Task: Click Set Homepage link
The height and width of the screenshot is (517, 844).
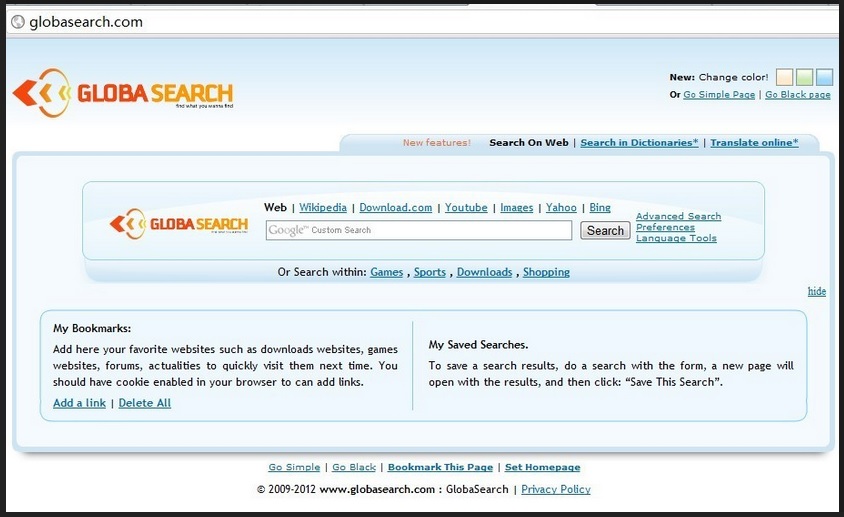Action: pos(543,467)
